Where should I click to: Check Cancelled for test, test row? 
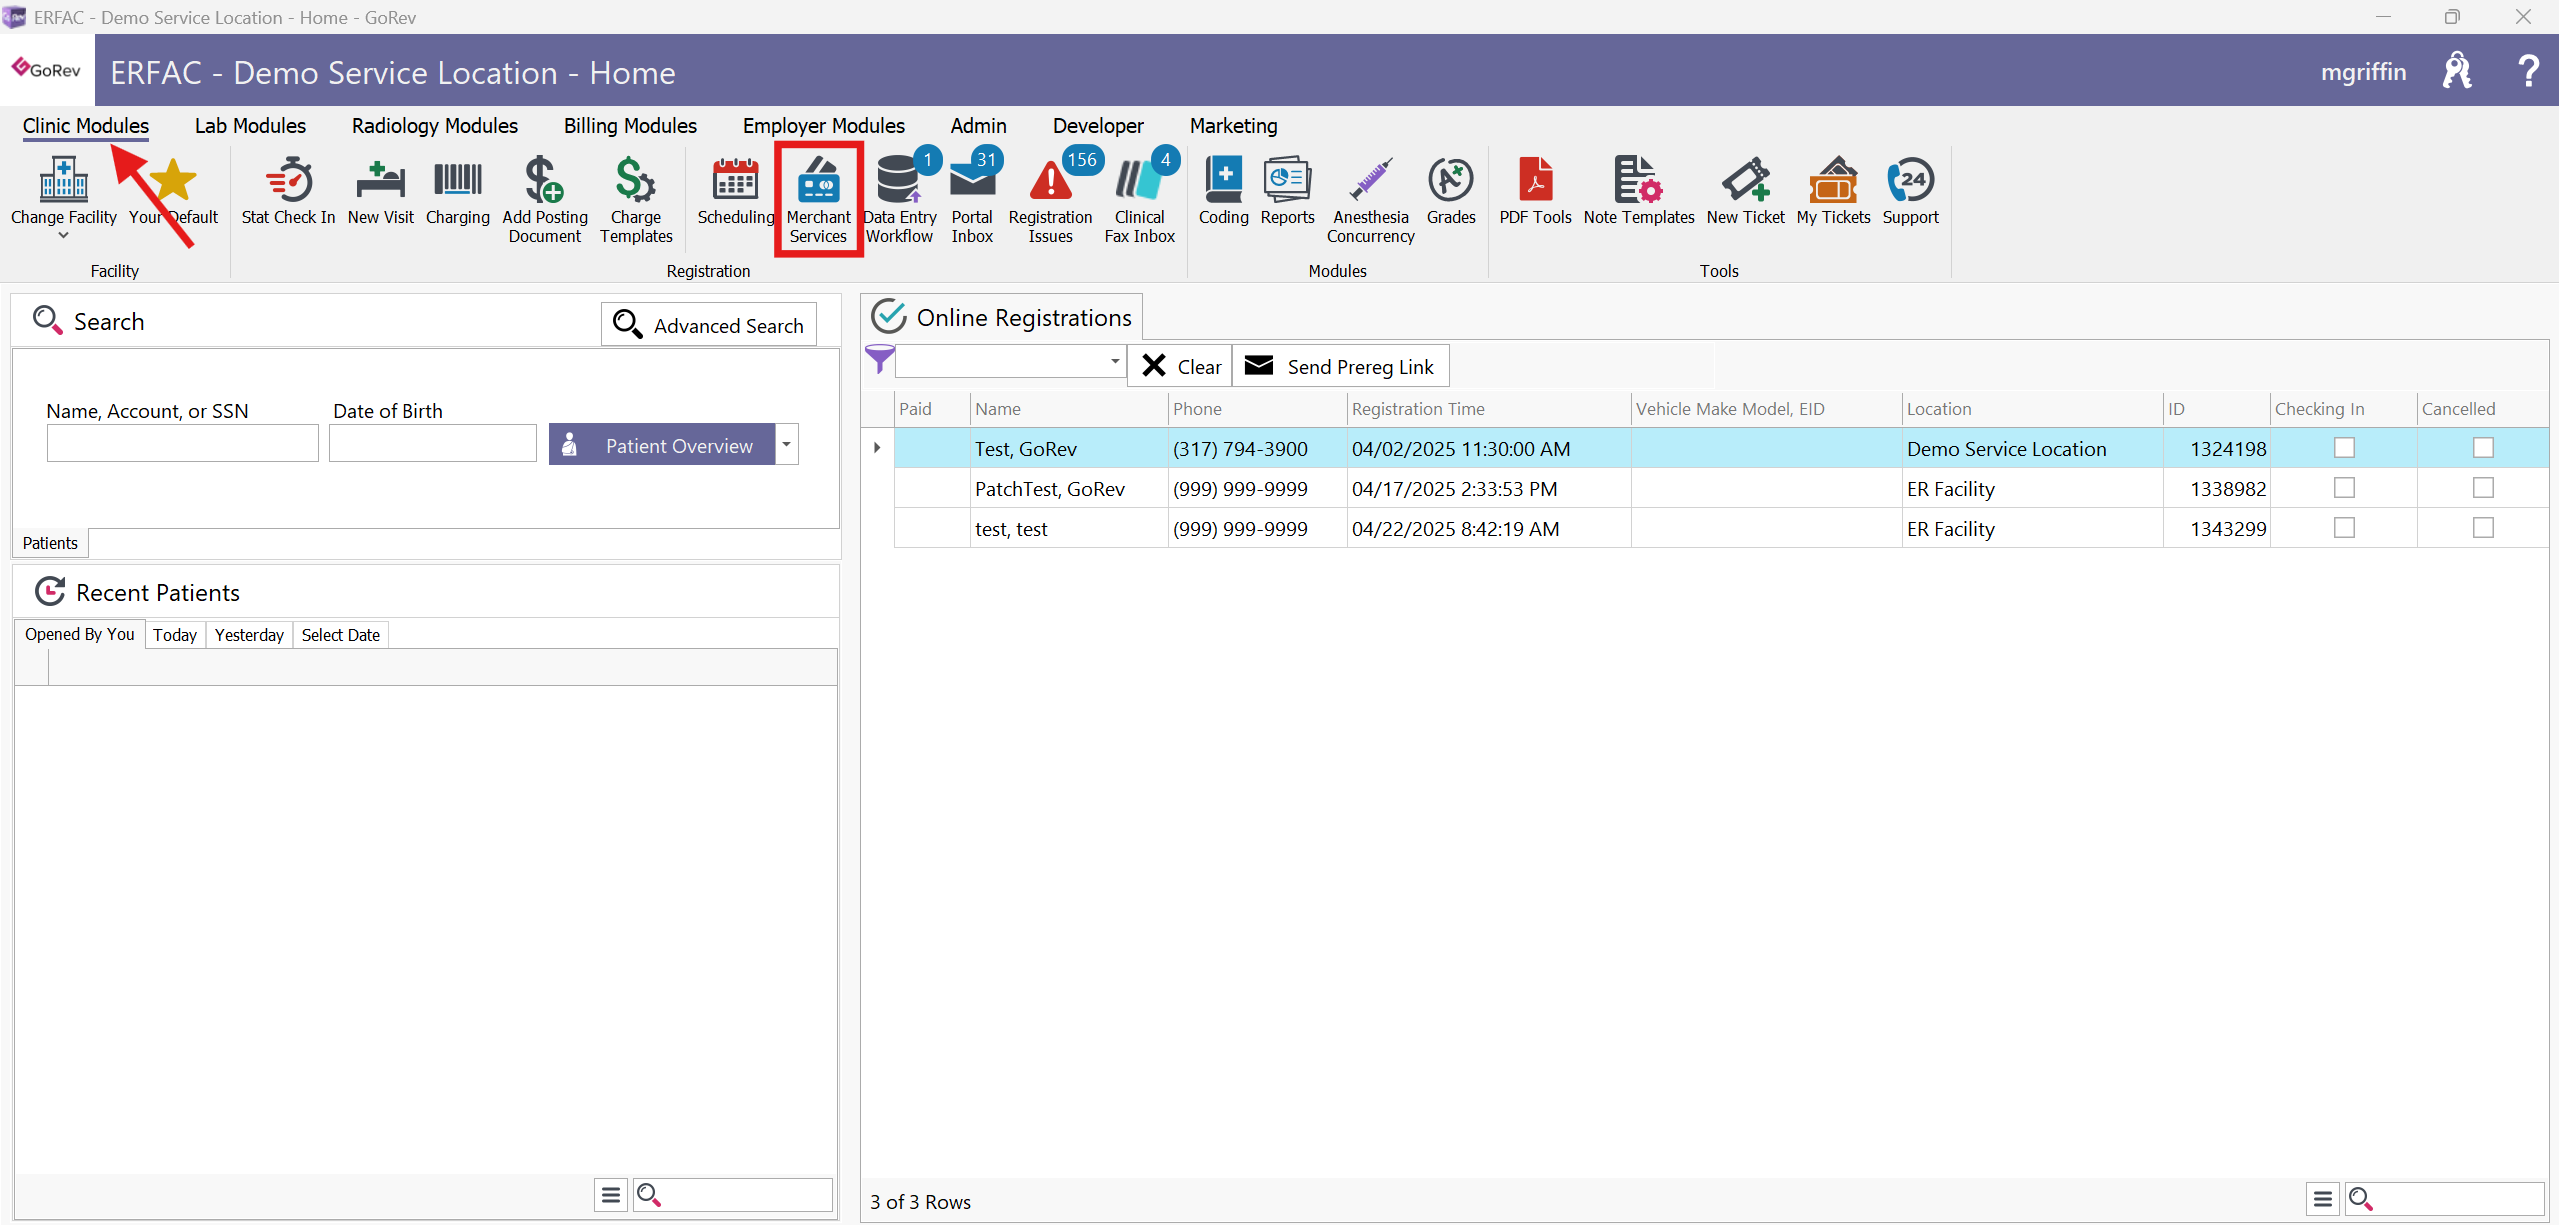pos(2483,528)
